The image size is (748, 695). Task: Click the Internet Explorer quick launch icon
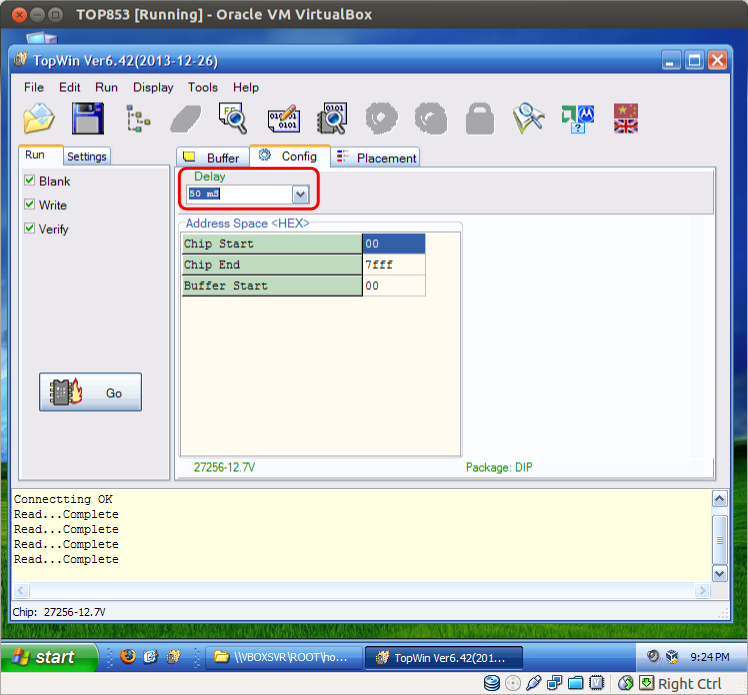150,657
